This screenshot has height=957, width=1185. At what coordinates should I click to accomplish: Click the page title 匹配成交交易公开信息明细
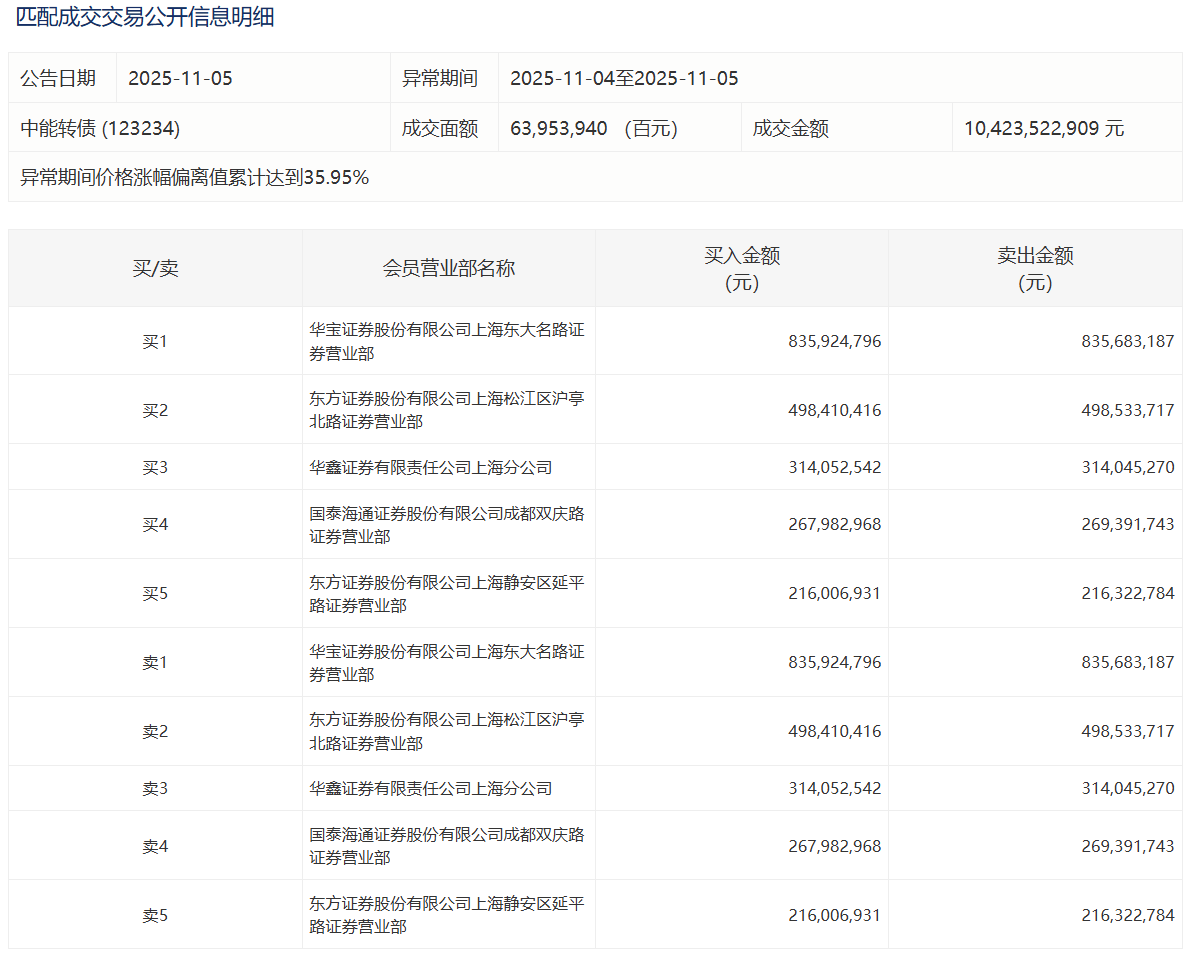tap(145, 17)
